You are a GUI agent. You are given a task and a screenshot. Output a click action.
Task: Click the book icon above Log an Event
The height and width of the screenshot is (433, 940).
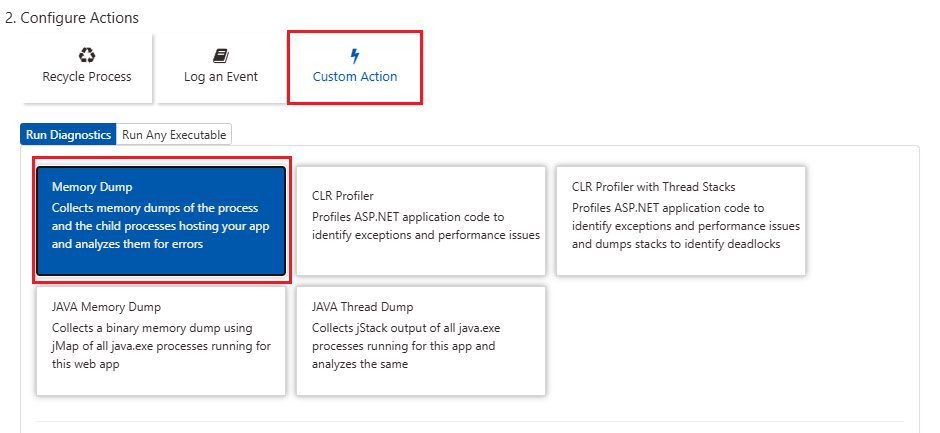221,56
